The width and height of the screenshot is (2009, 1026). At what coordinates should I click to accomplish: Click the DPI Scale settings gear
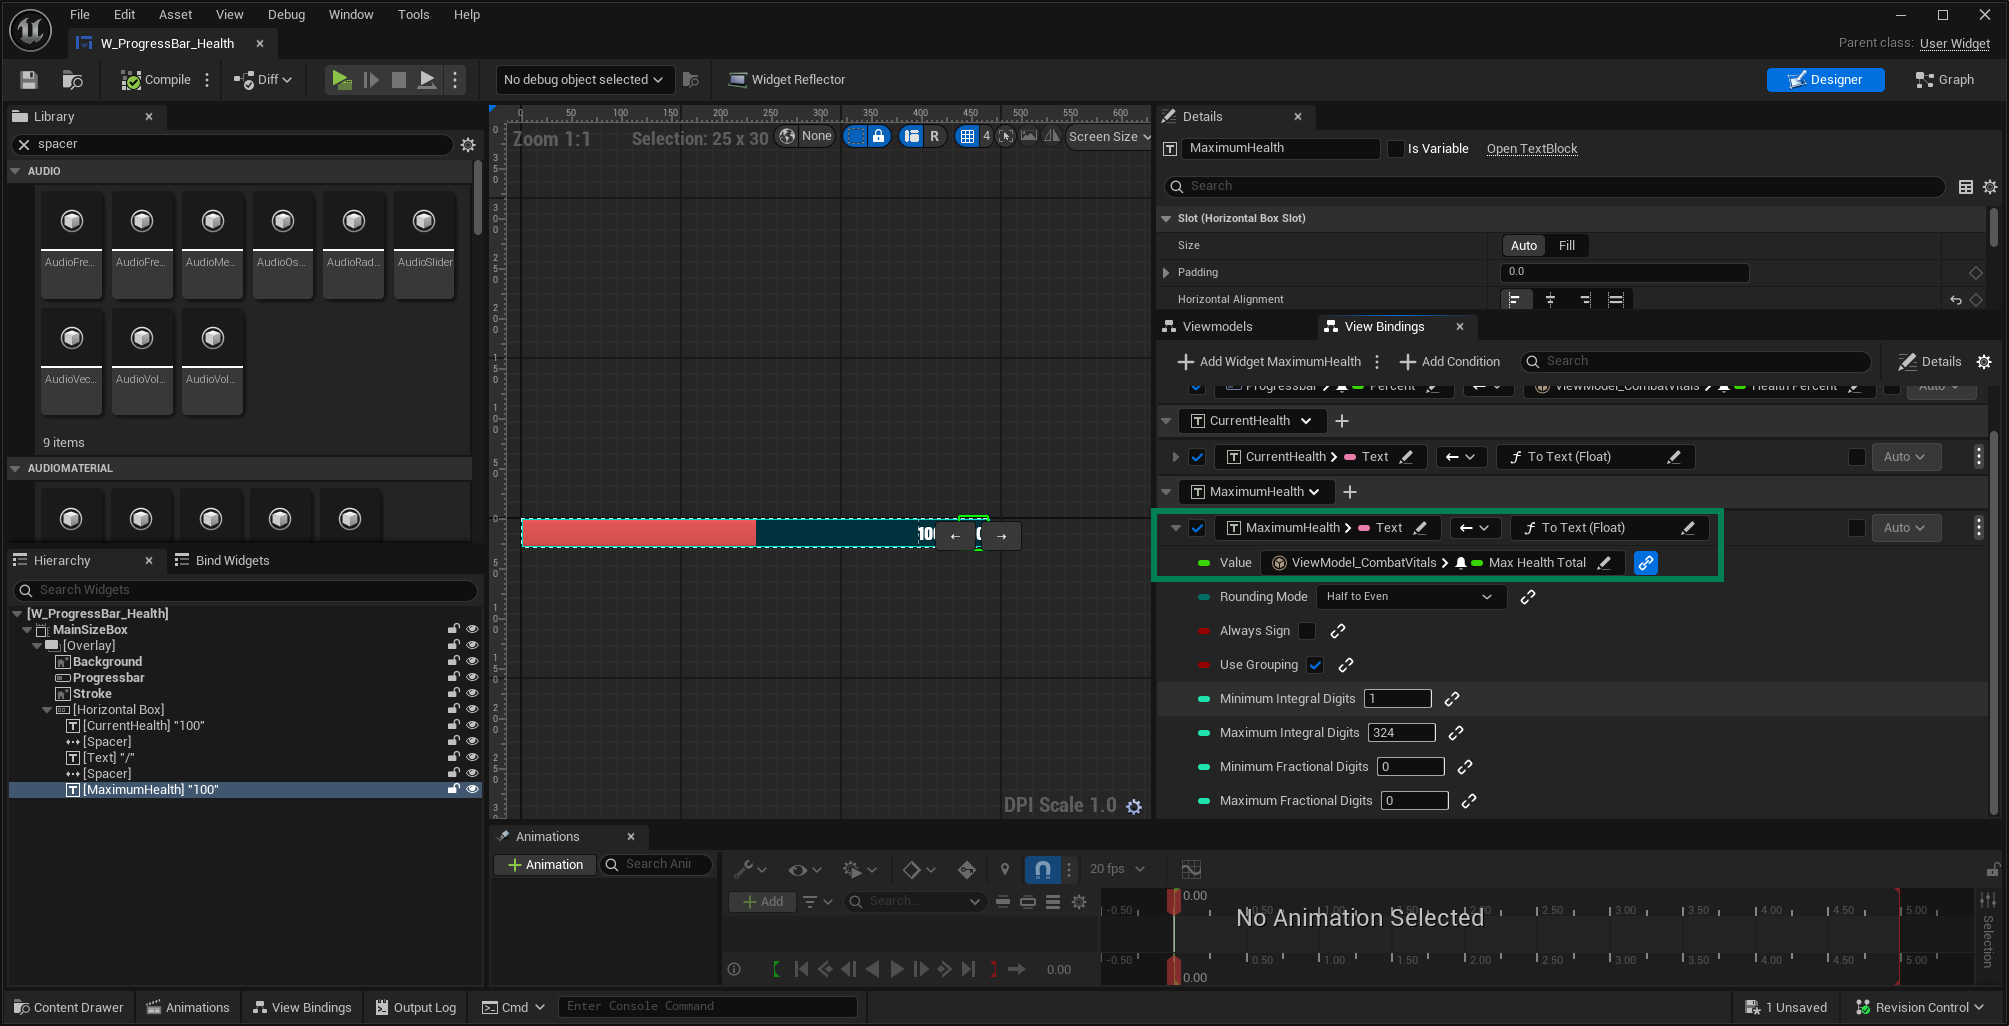[x=1134, y=806]
